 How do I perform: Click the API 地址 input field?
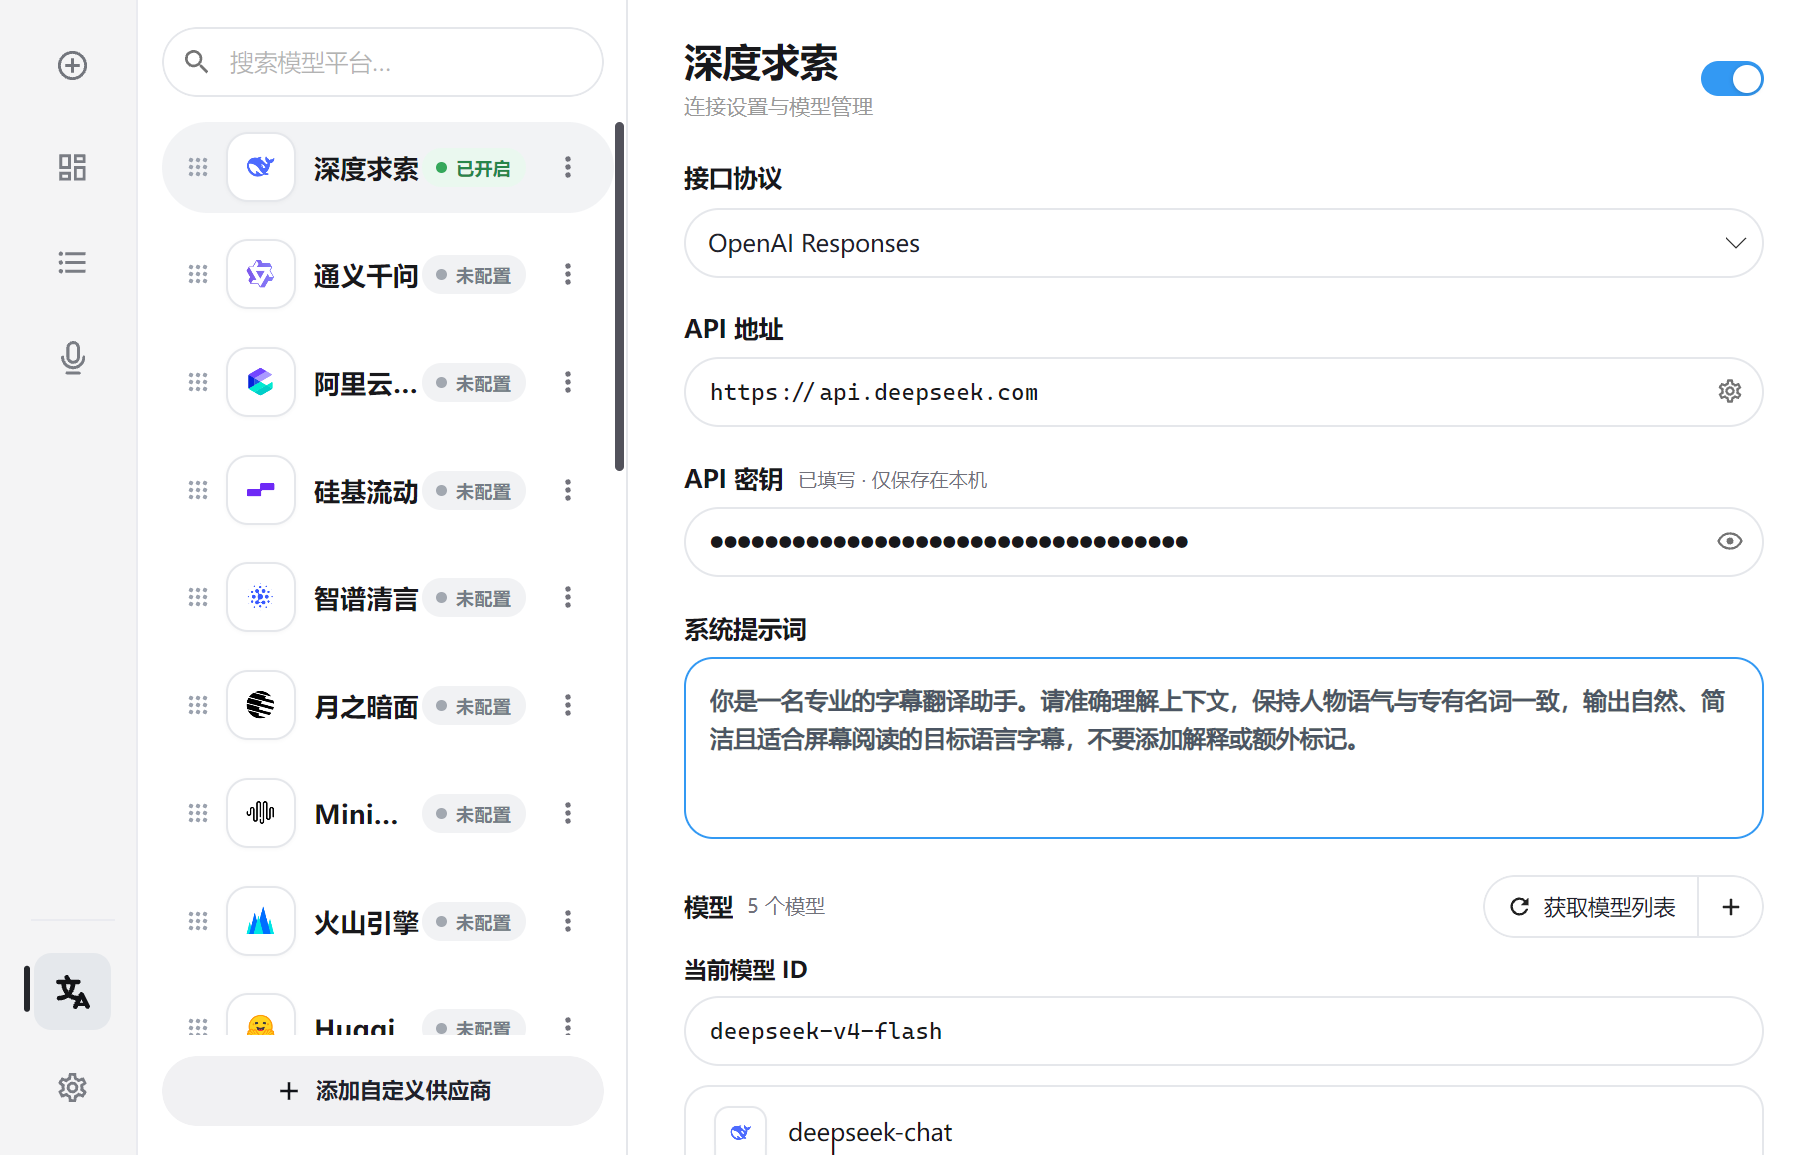(x=1223, y=392)
